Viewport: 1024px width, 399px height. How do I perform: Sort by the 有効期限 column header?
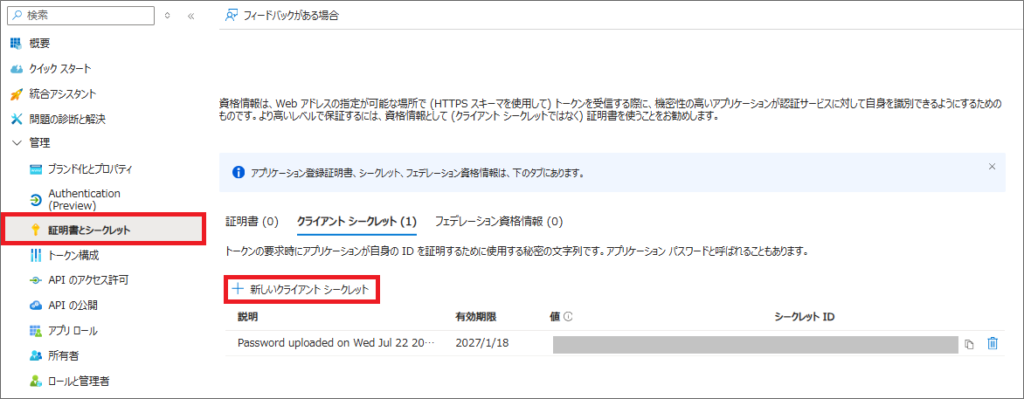(x=476, y=317)
